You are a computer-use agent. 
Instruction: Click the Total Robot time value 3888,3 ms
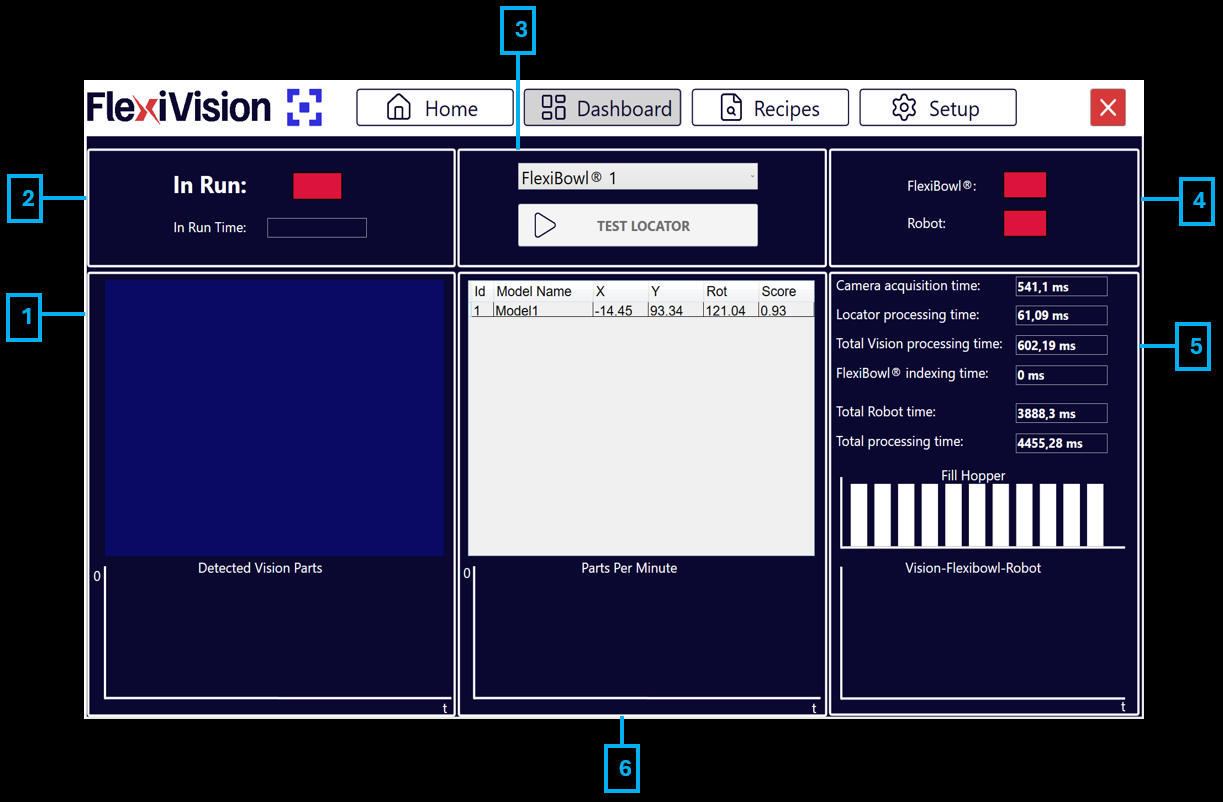pos(1061,413)
